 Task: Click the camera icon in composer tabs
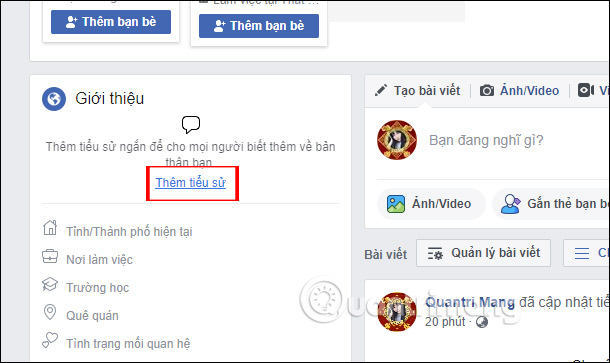pyautogui.click(x=487, y=91)
